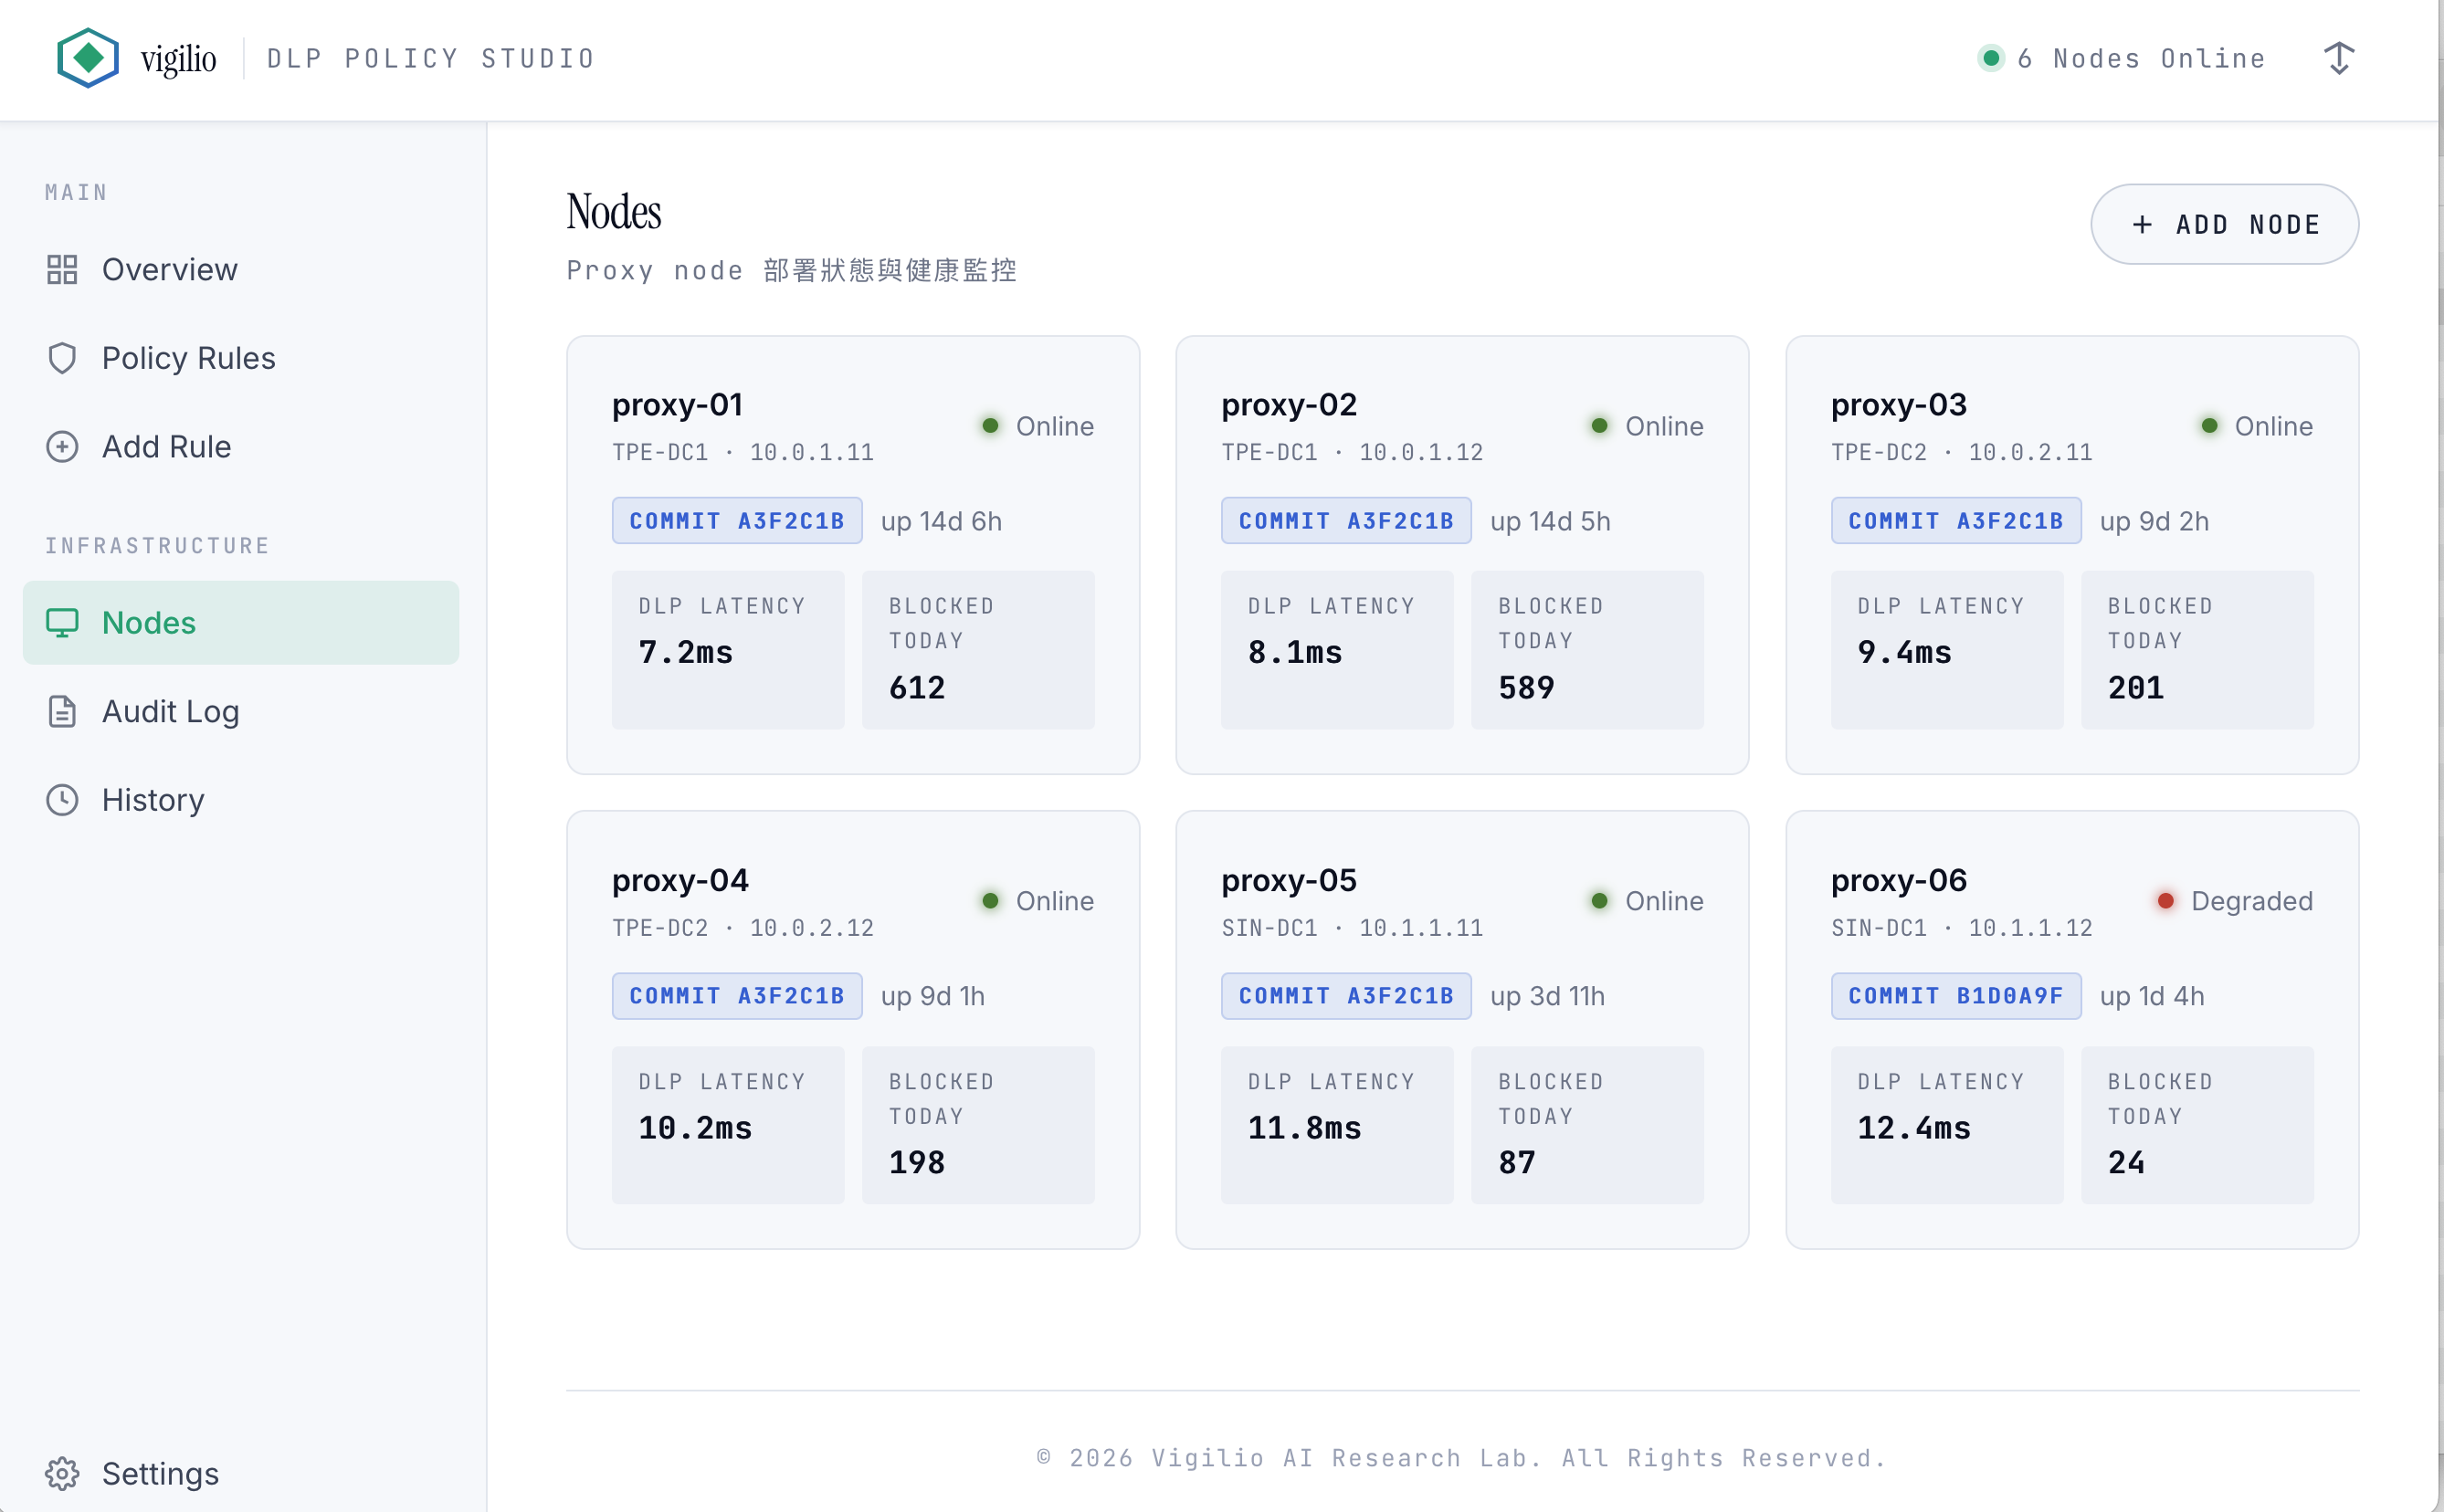2444x1512 pixels.
Task: Click the 10.2ms DLP latency value
Action: (x=695, y=1129)
